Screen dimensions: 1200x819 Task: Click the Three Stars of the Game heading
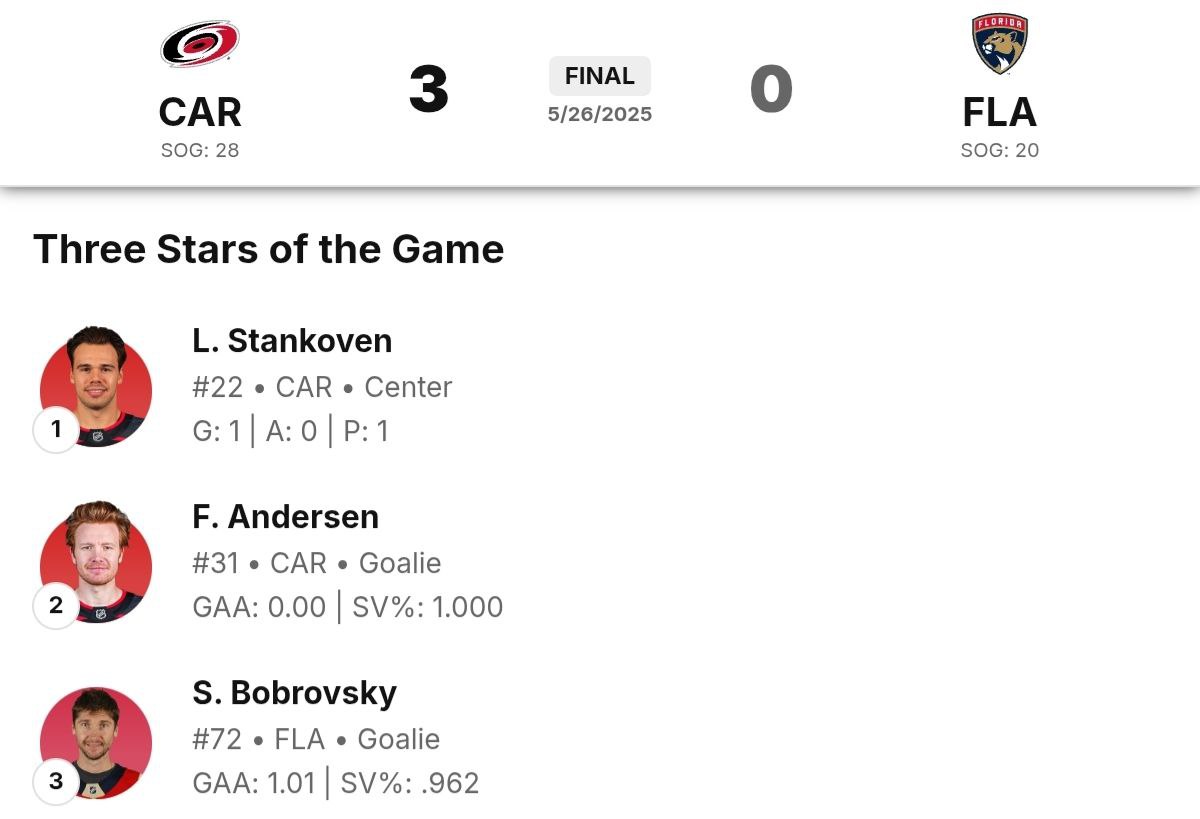[x=268, y=249]
